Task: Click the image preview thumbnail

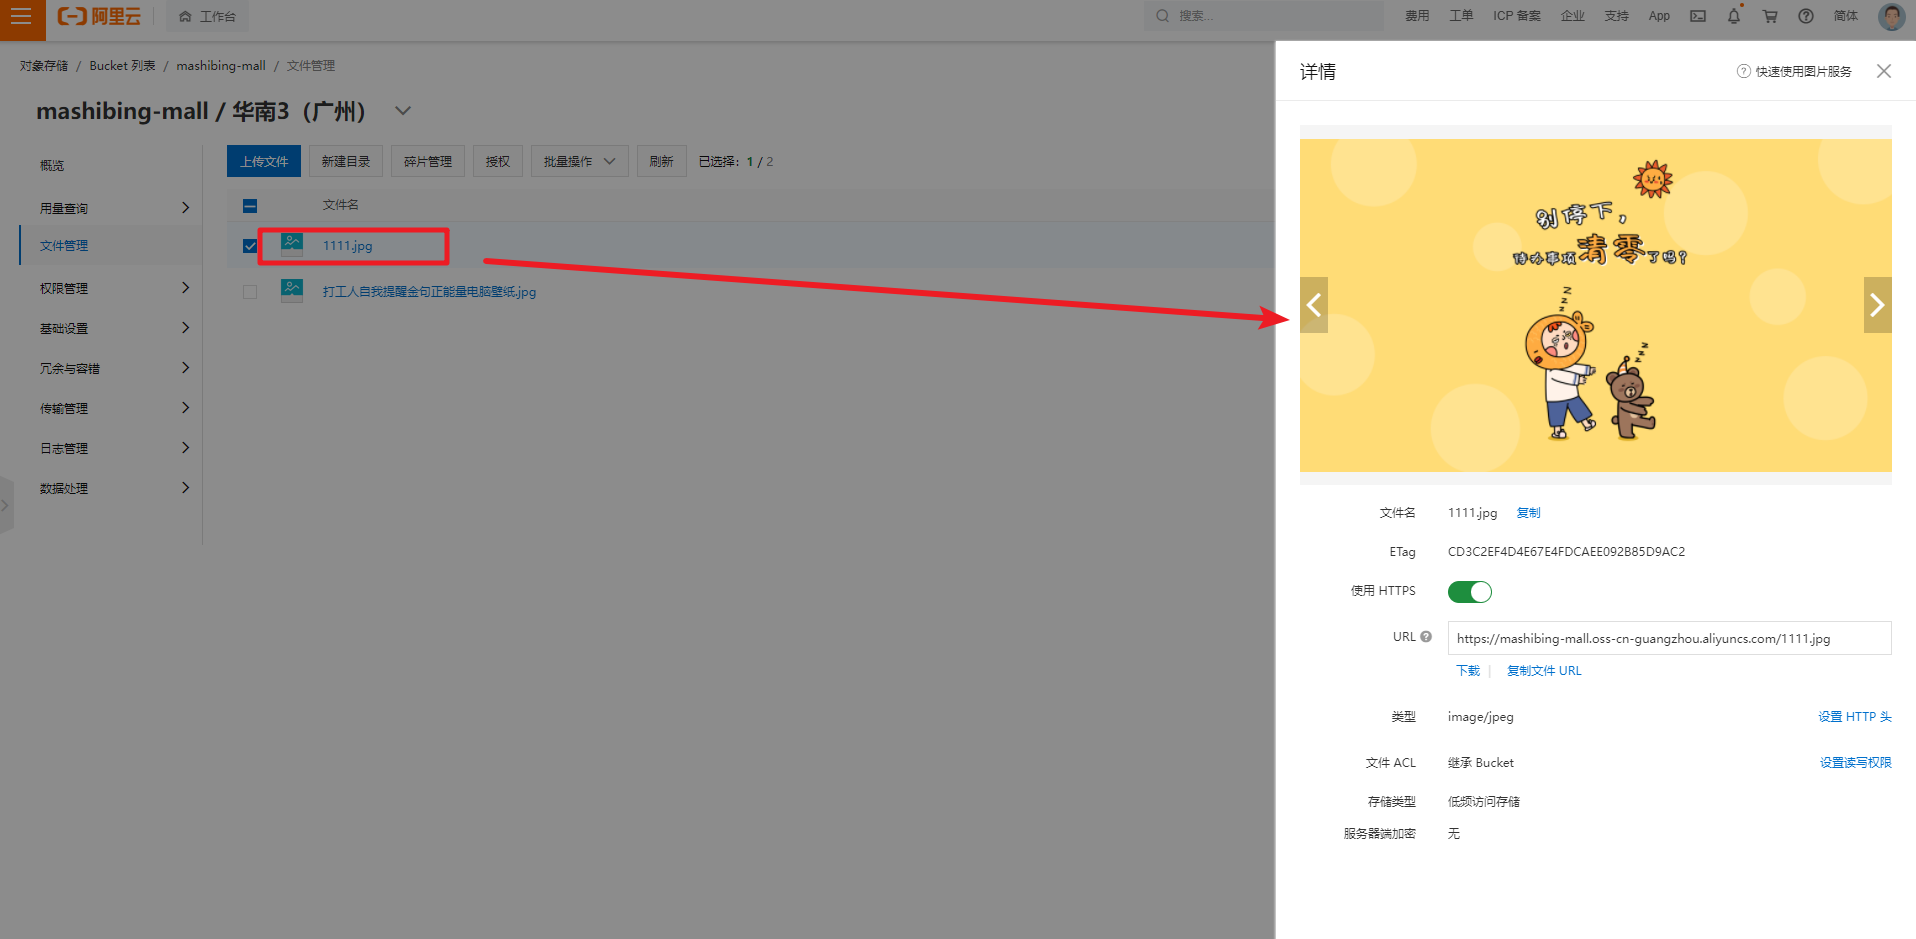Action: coord(1596,305)
